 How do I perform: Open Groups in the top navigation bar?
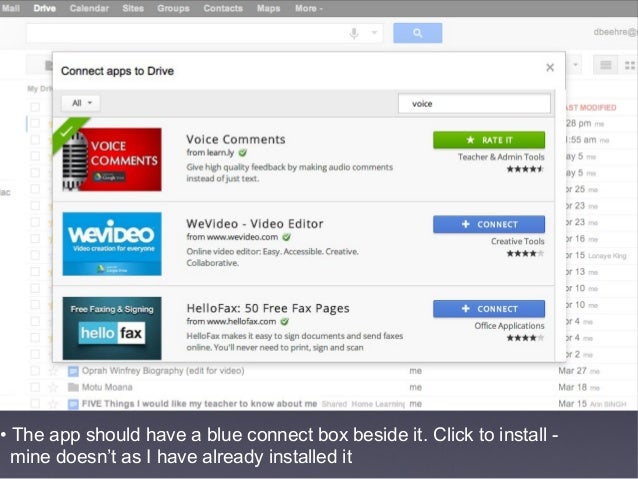click(173, 8)
